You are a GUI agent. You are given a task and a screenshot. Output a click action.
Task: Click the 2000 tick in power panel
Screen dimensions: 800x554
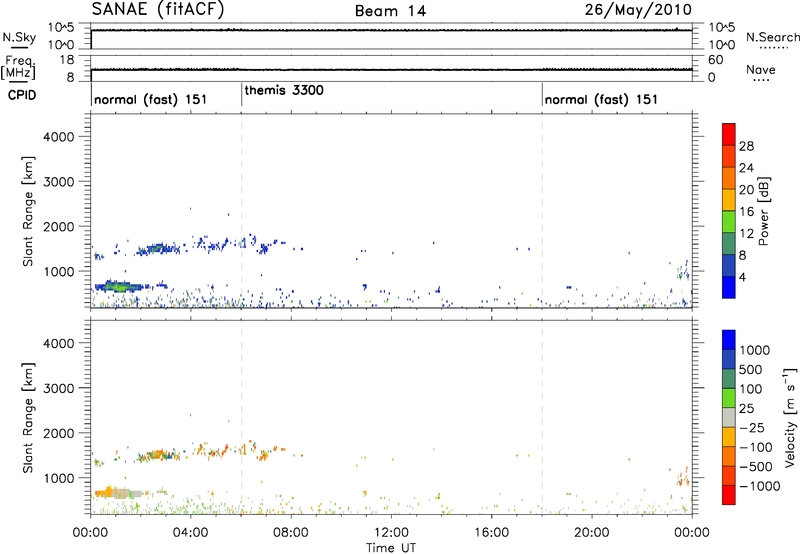click(58, 226)
